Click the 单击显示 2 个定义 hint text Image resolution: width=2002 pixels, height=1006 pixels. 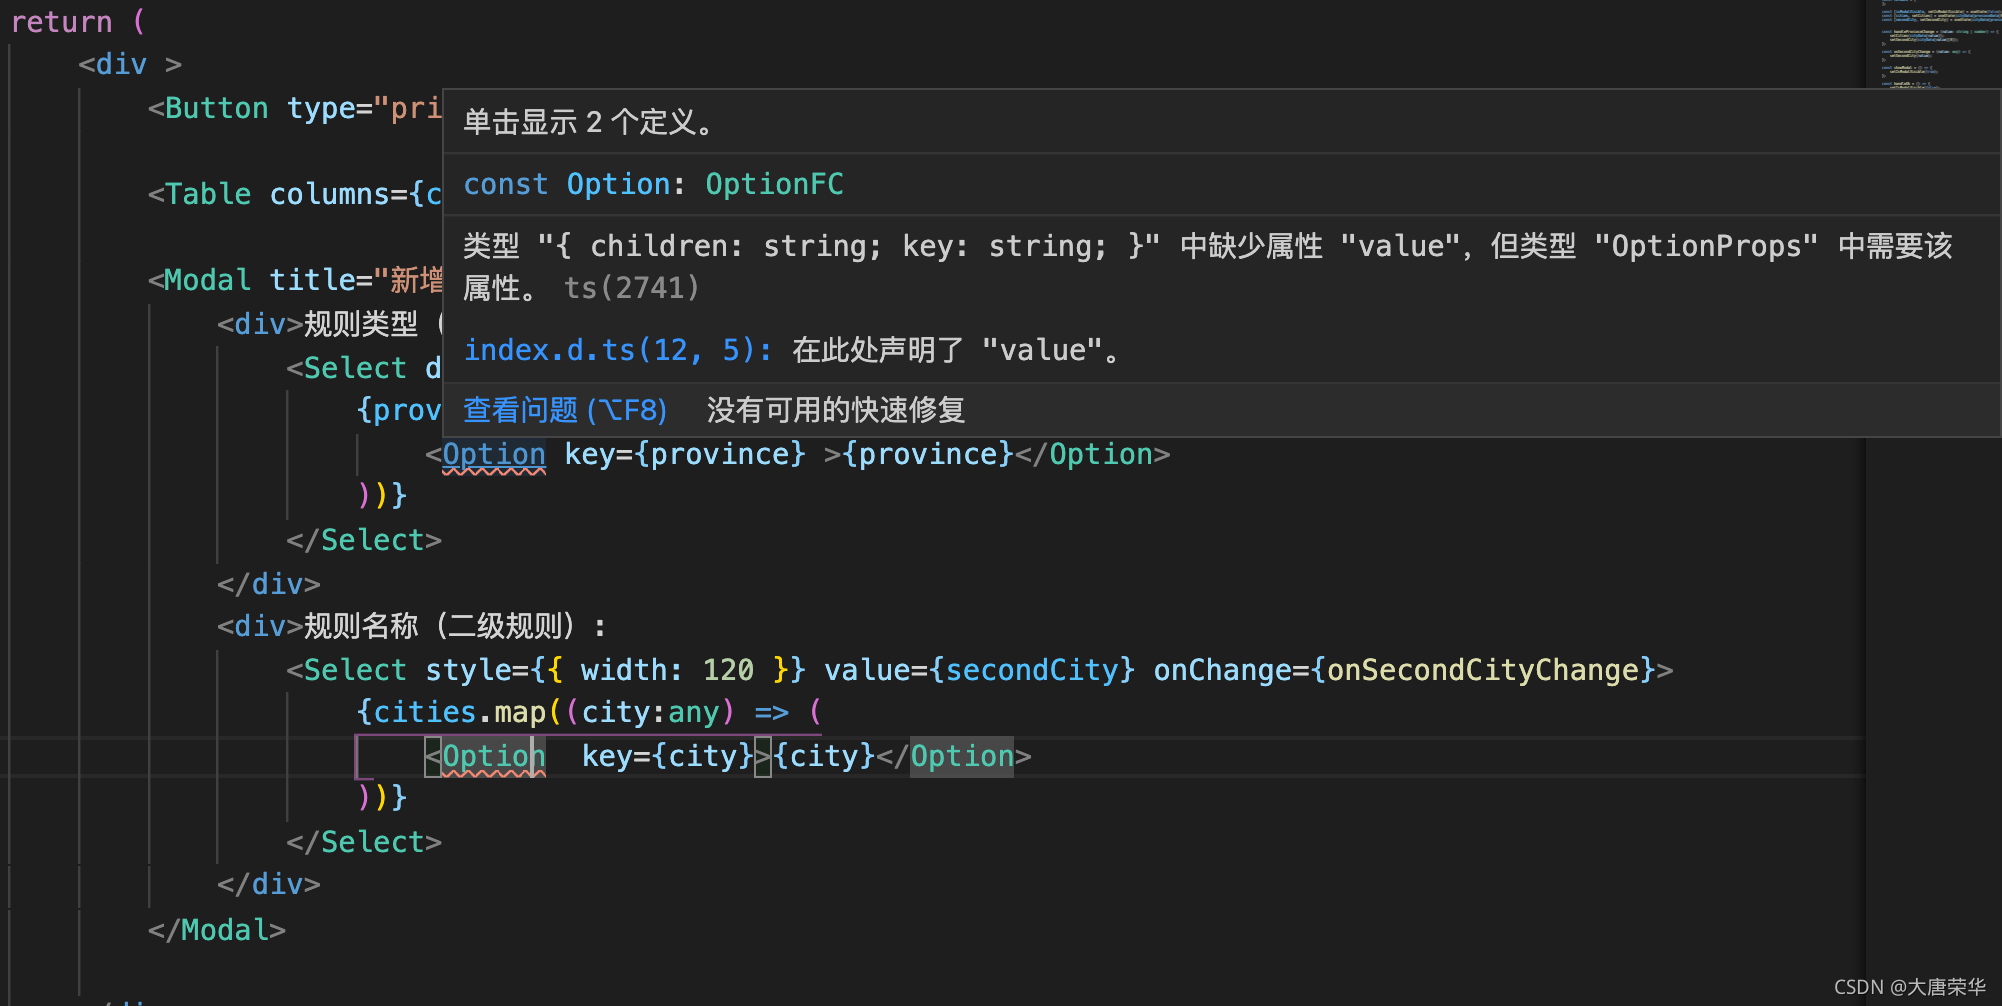click(589, 122)
